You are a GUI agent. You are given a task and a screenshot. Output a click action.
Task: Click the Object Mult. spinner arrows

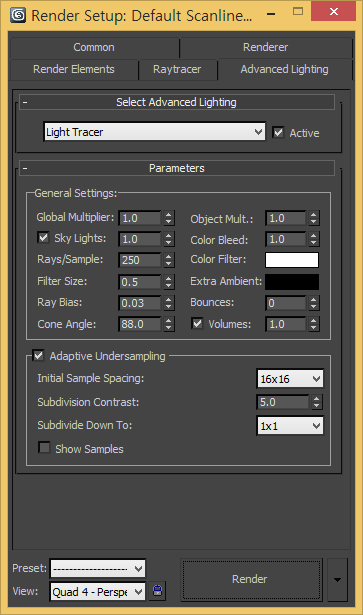pyautogui.click(x=314, y=218)
